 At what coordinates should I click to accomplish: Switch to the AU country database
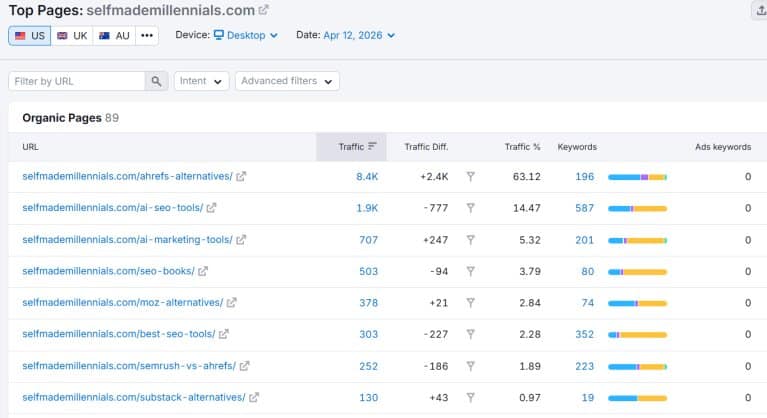114,36
